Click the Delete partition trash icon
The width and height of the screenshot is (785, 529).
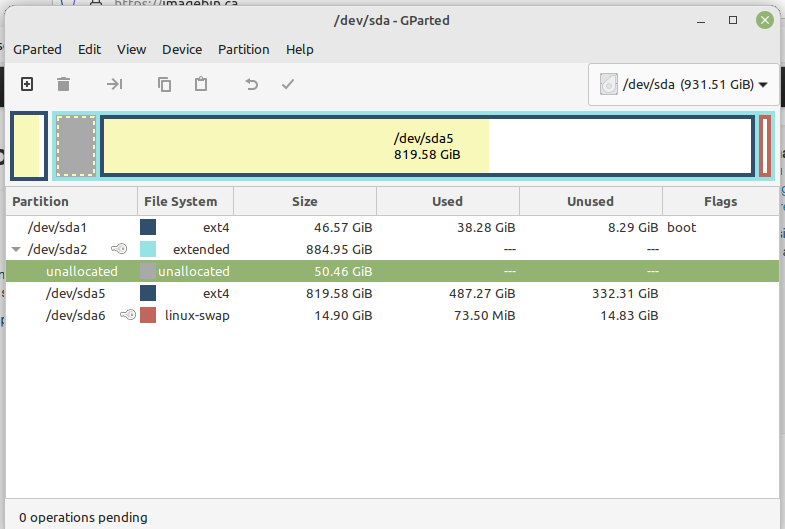point(64,84)
